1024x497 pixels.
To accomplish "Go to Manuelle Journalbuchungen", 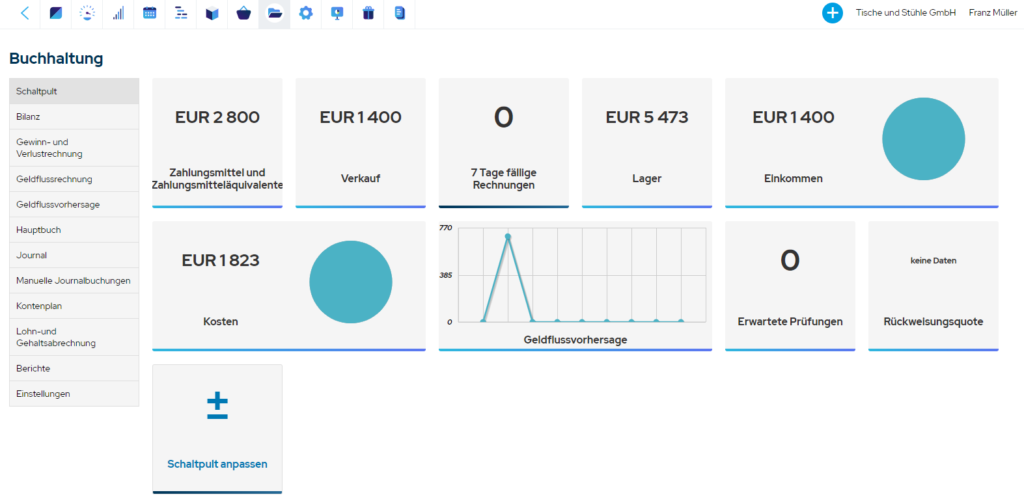I will 74,281.
